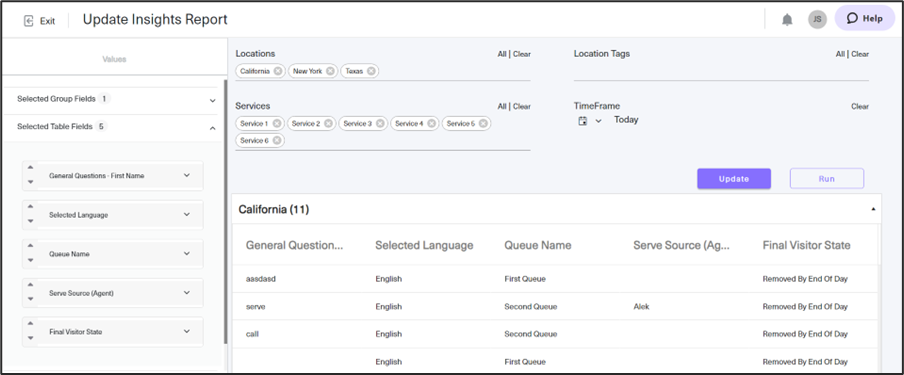This screenshot has height=375, width=904.
Task: Open the Serve Source (Agent) field dropdown
Action: (186, 293)
